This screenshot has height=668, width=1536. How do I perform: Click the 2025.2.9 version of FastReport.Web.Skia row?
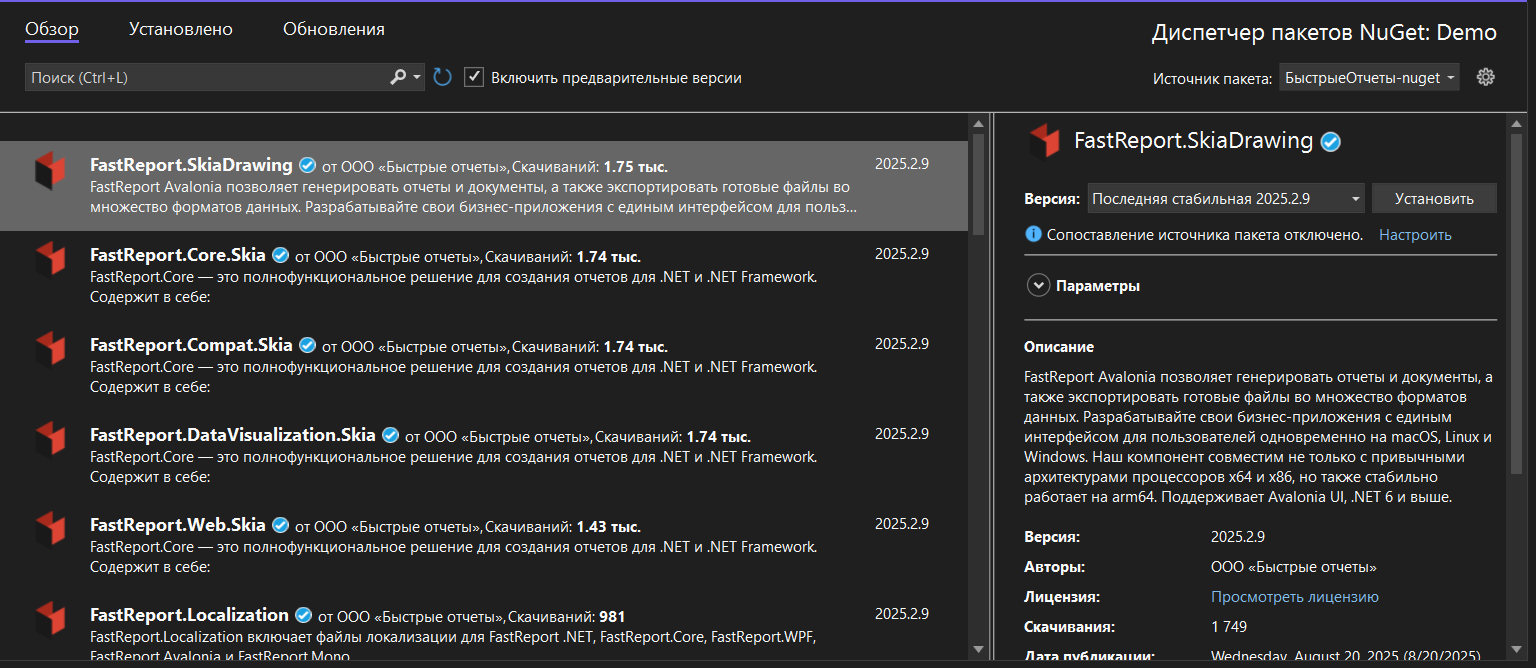[x=902, y=524]
